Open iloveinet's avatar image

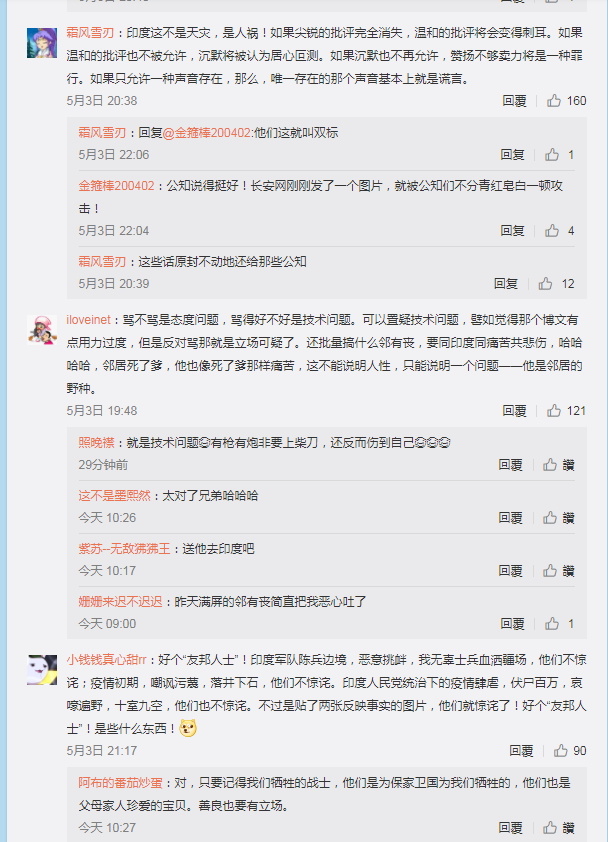click(x=42, y=330)
